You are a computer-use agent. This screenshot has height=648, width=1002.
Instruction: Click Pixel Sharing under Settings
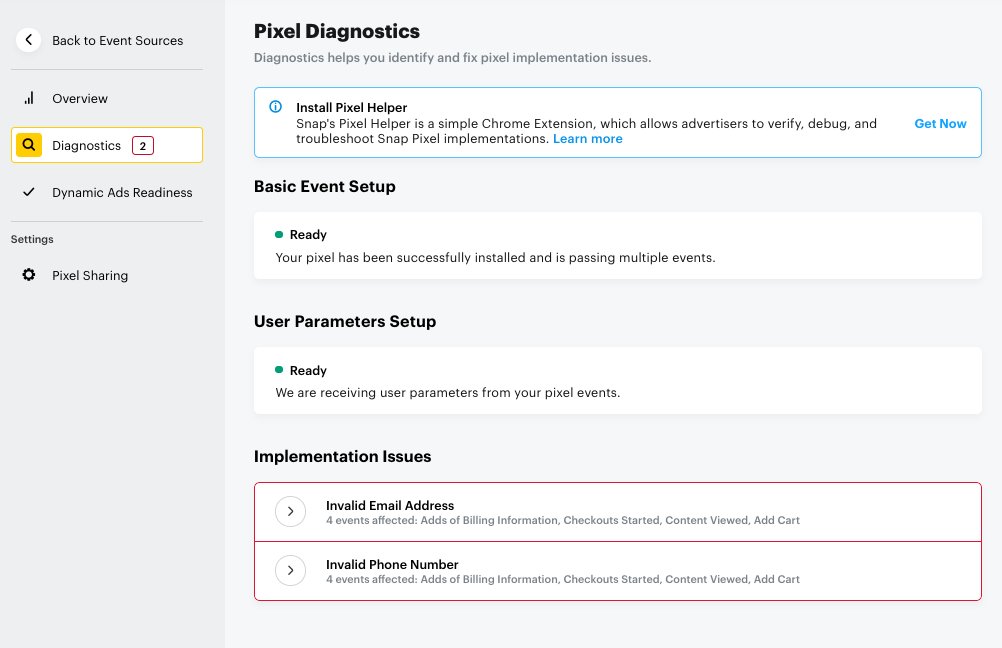(x=90, y=274)
